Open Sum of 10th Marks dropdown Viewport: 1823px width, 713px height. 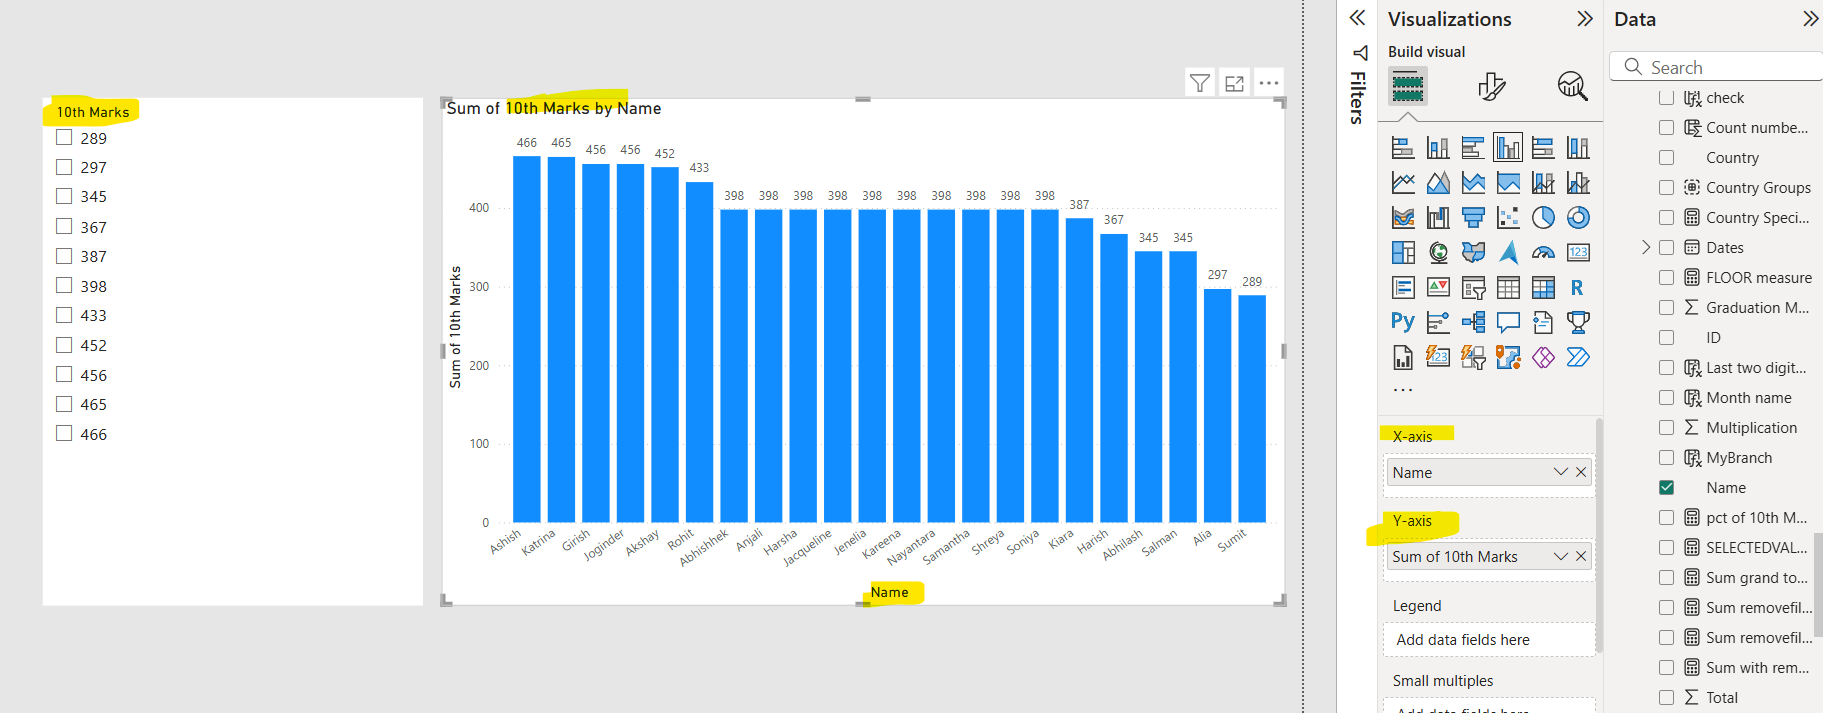[1560, 556]
